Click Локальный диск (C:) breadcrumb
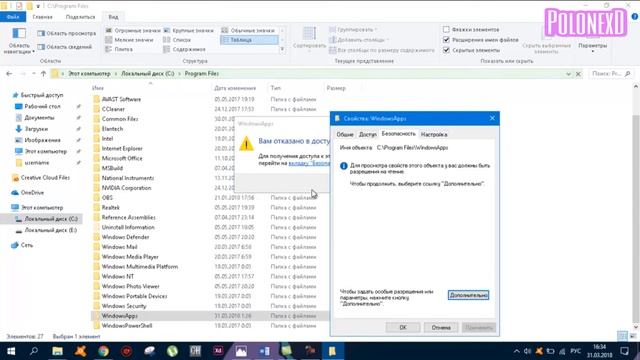 click(x=147, y=74)
